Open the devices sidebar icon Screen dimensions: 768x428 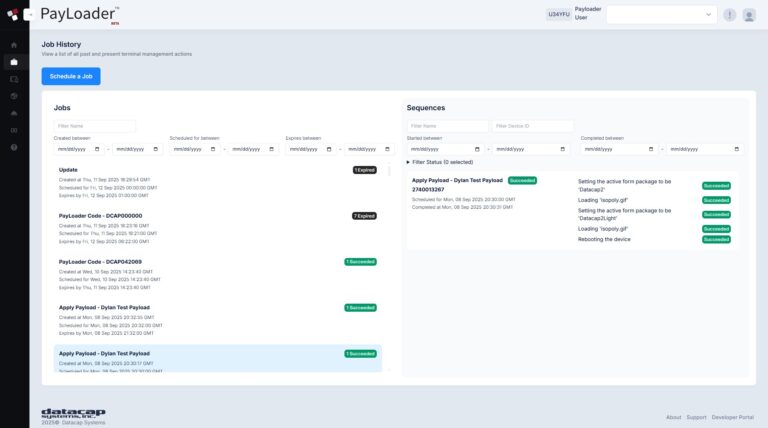14,79
